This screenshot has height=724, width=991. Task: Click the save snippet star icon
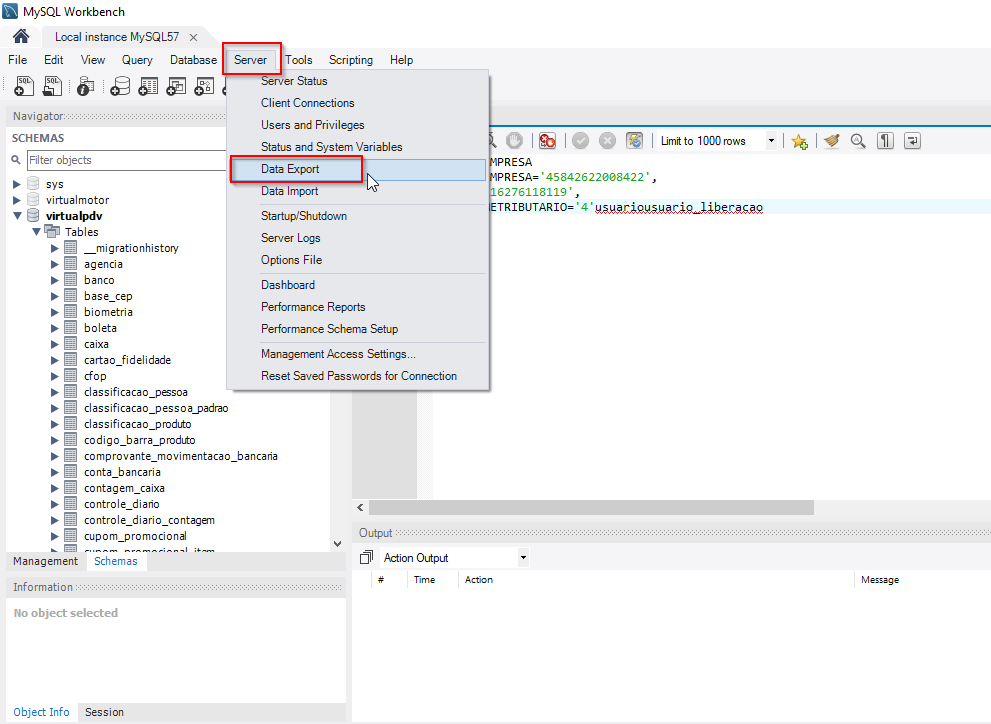click(799, 141)
